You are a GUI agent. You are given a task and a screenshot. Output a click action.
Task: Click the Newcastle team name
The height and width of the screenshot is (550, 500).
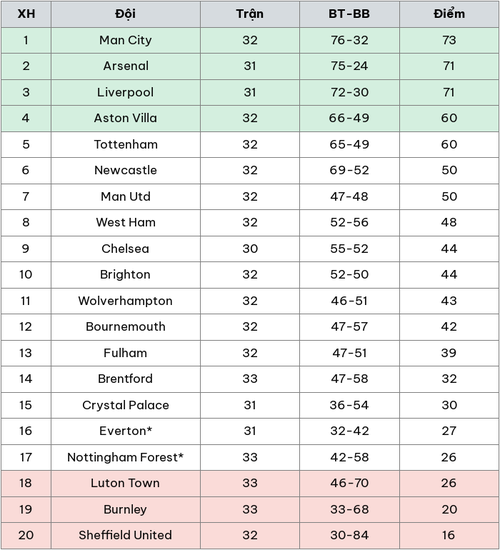pos(126,170)
